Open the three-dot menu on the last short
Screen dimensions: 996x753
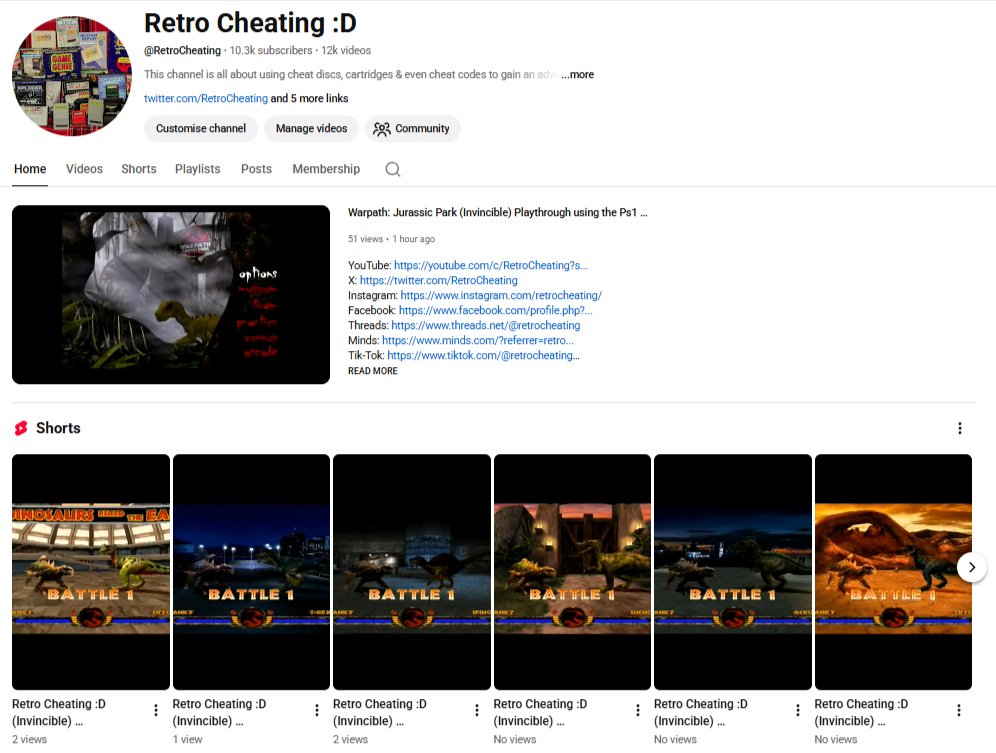click(x=960, y=710)
